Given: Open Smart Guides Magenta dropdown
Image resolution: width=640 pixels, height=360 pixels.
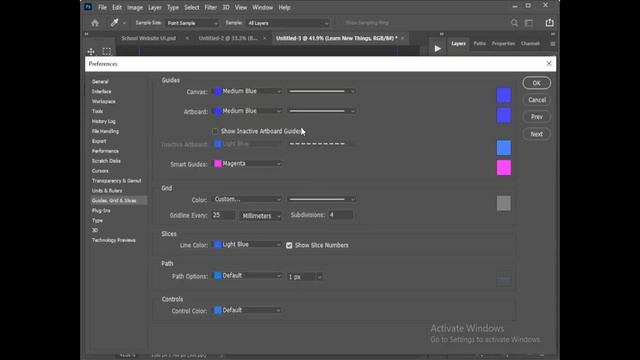Looking at the screenshot, I should (247, 164).
